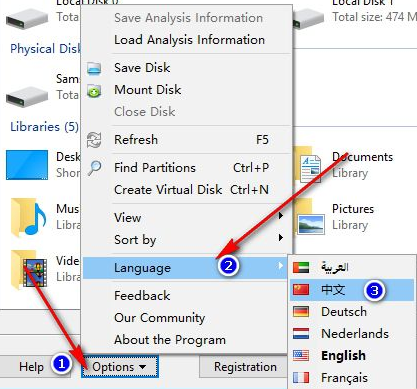Click the Documents library label
The height and width of the screenshot is (389, 417).
363,157
